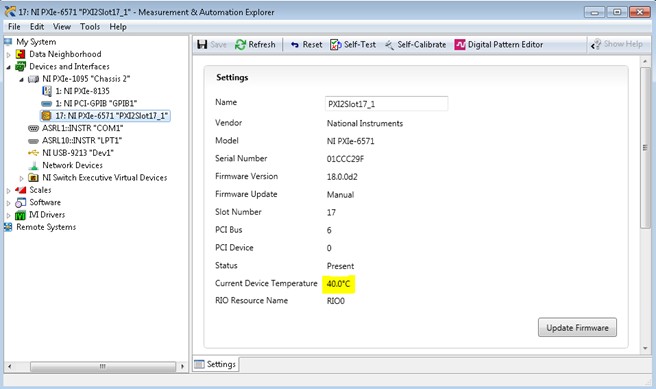Click the "Present" status value

340,266
